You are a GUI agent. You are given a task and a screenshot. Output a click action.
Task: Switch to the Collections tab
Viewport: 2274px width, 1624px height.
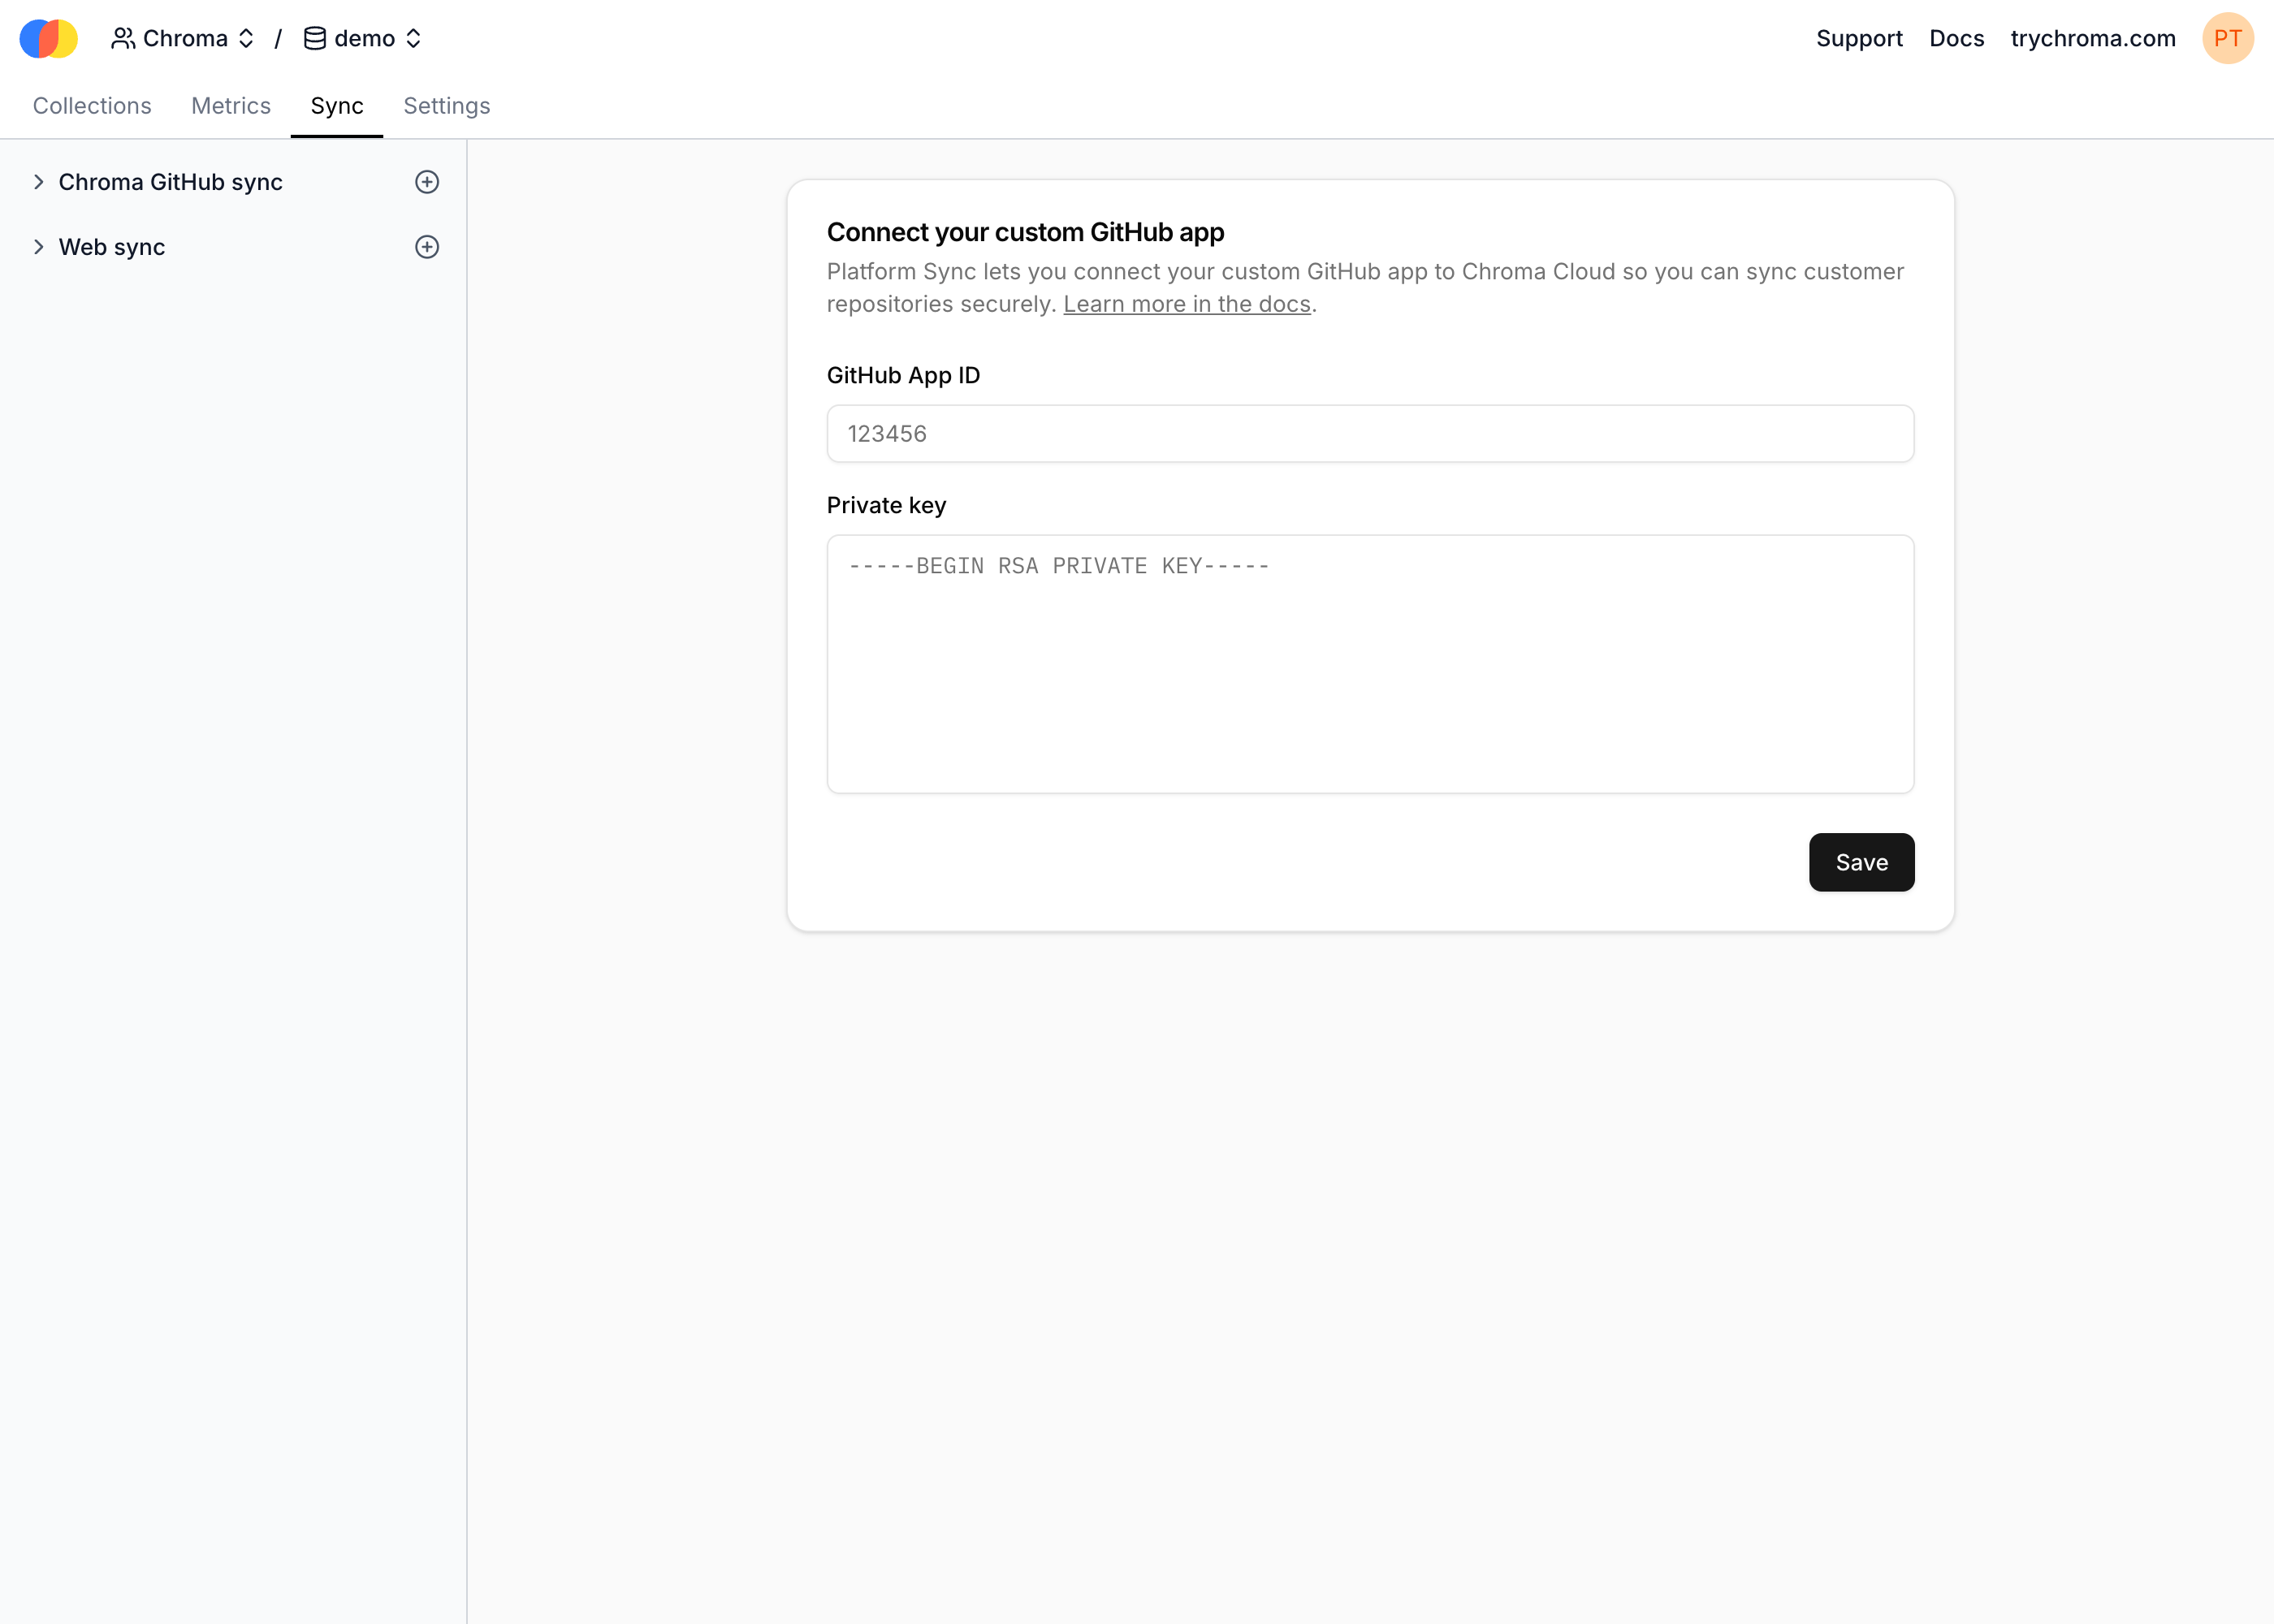point(91,106)
